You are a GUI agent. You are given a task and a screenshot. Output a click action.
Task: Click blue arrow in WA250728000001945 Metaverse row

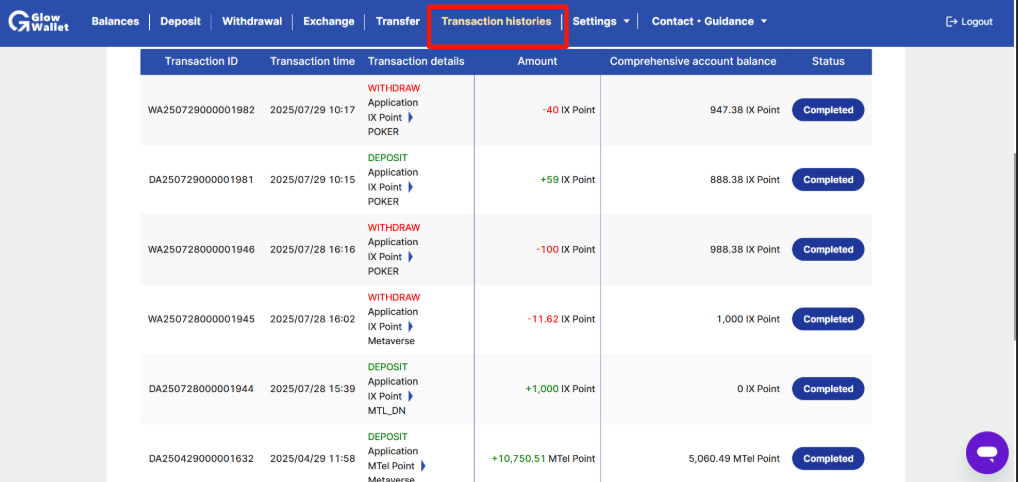410,327
